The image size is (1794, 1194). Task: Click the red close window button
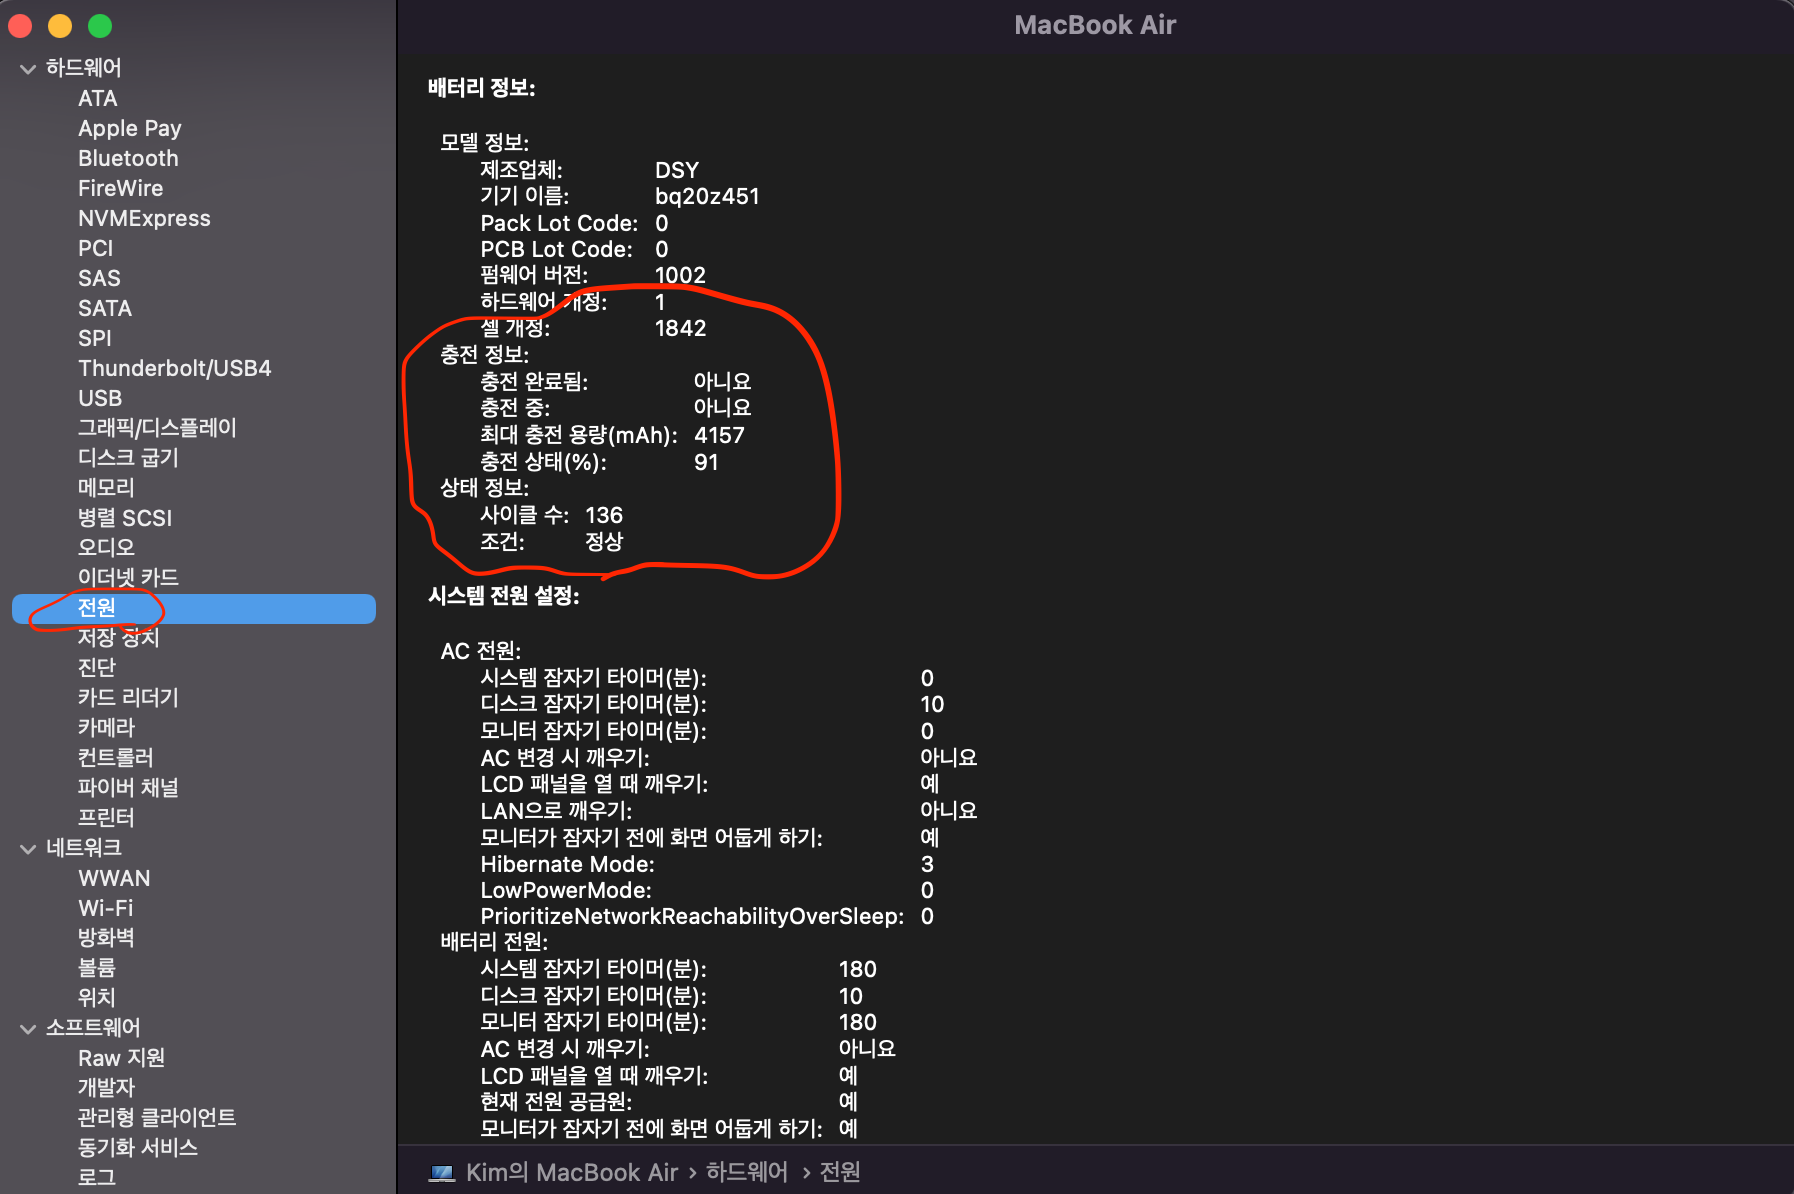click(21, 26)
